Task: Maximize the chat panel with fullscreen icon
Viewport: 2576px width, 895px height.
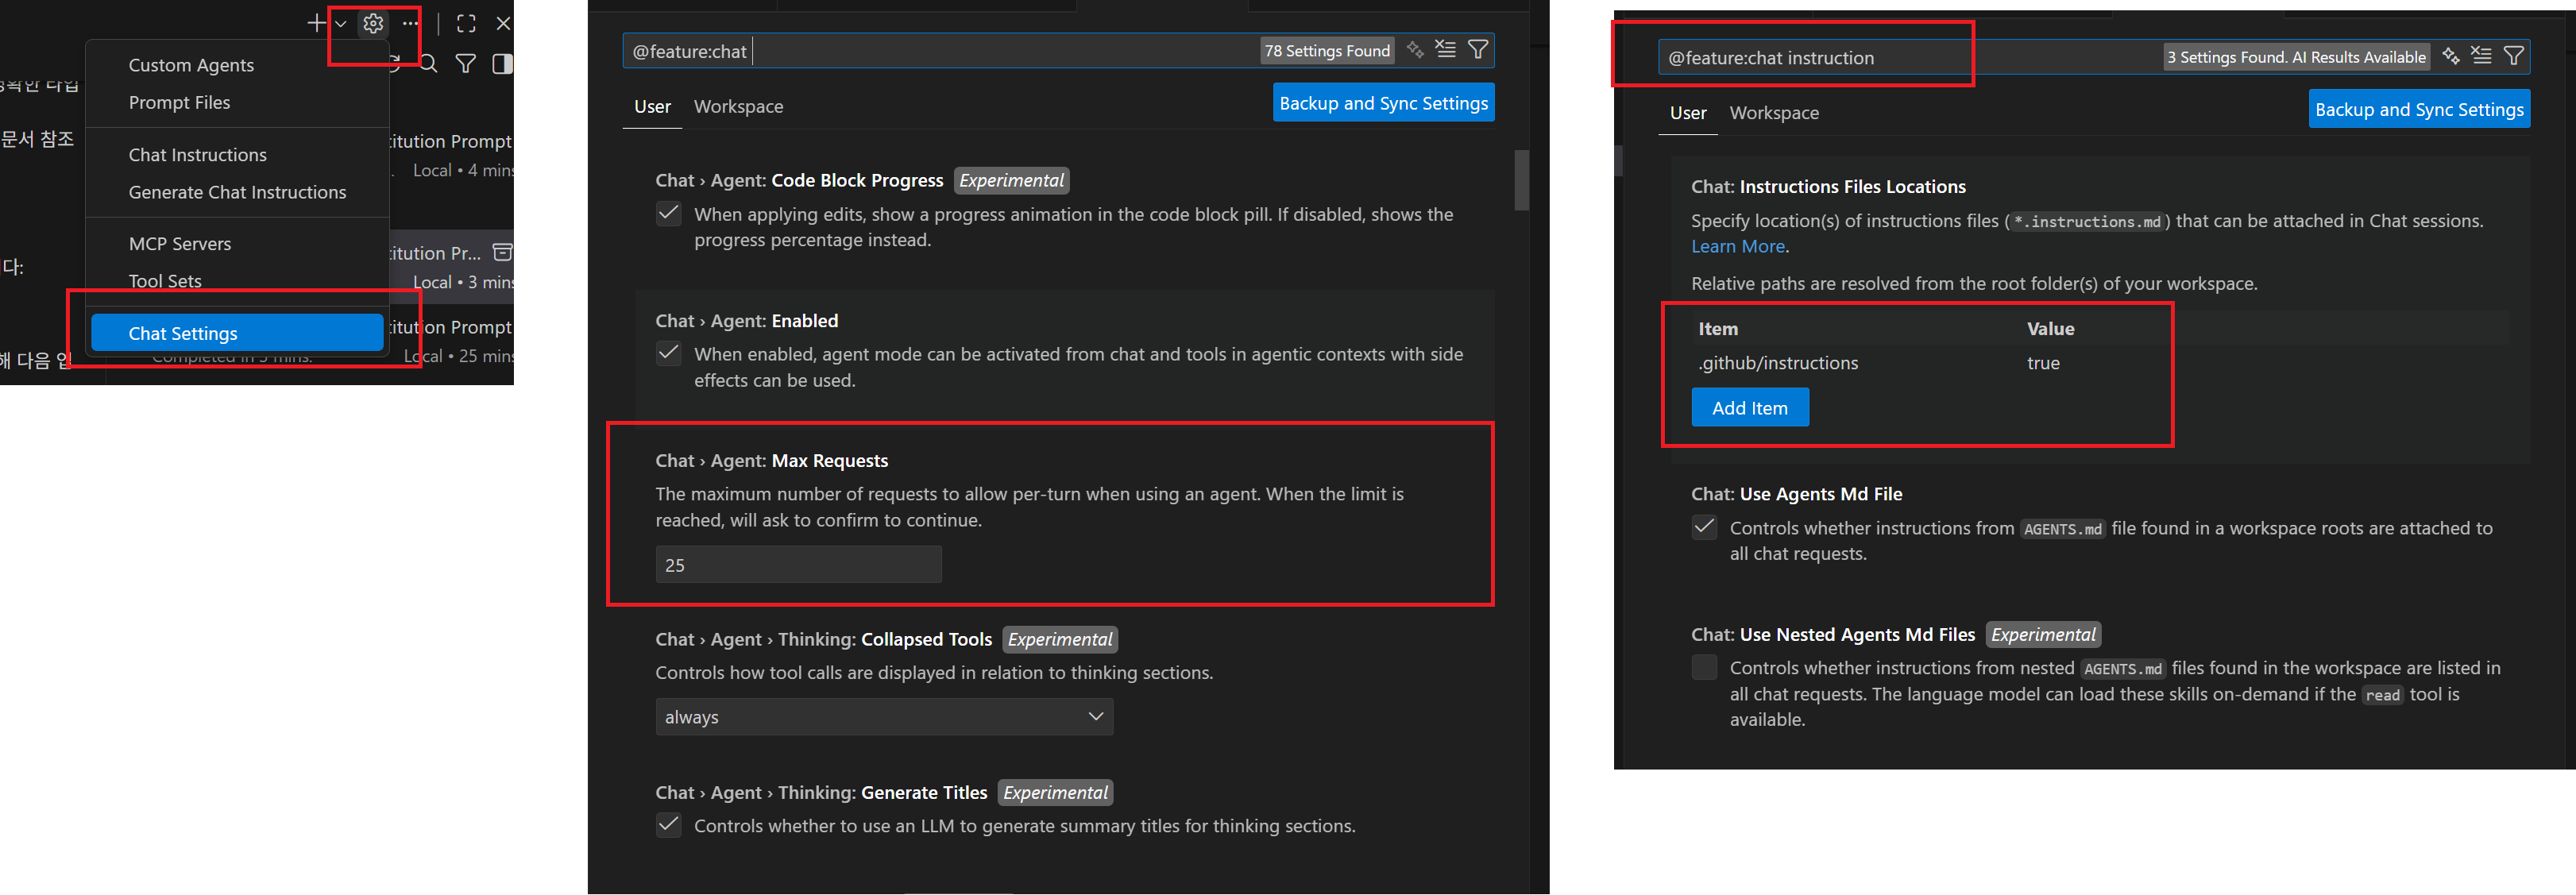Action: (x=466, y=23)
